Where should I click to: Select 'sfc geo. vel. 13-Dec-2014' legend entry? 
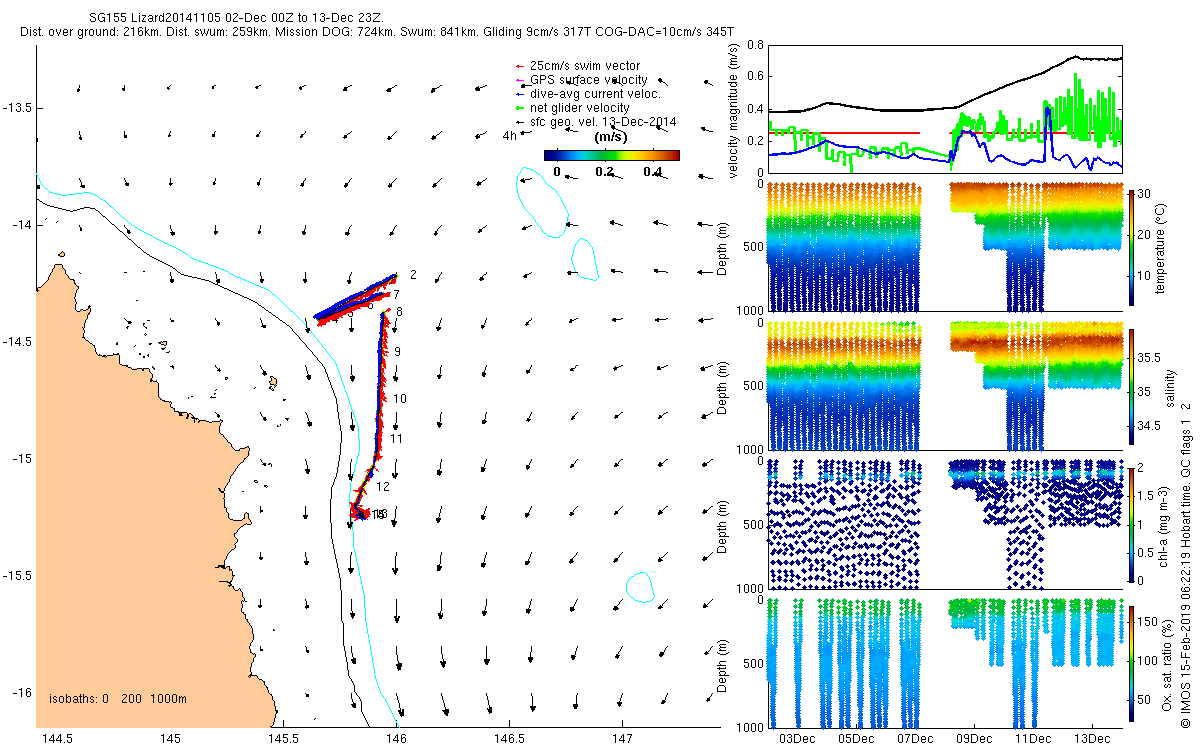[x=603, y=122]
